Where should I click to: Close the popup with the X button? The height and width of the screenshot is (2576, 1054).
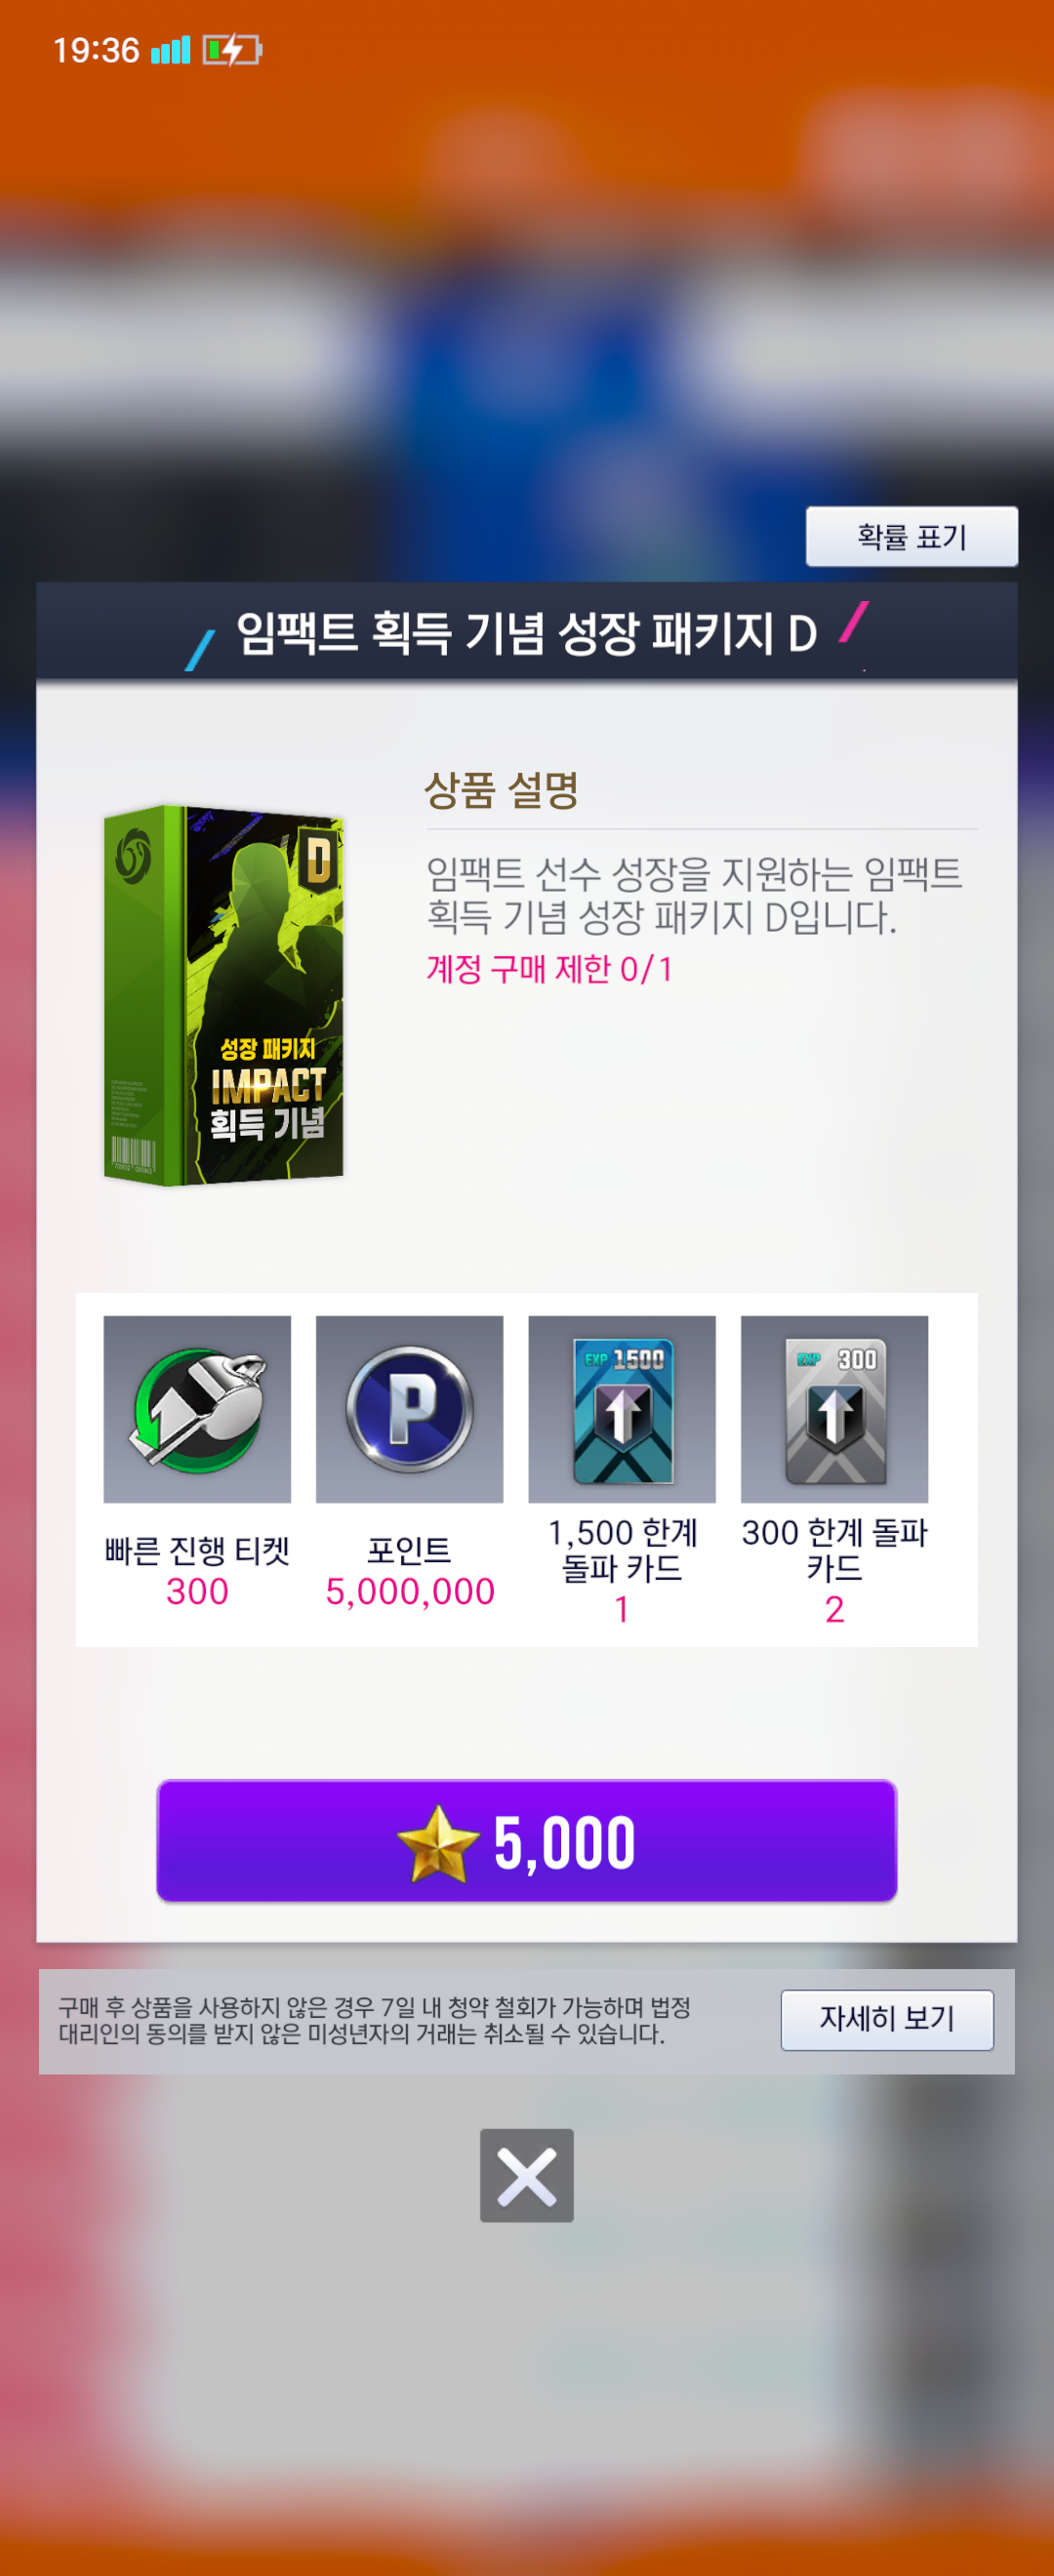coord(527,2175)
